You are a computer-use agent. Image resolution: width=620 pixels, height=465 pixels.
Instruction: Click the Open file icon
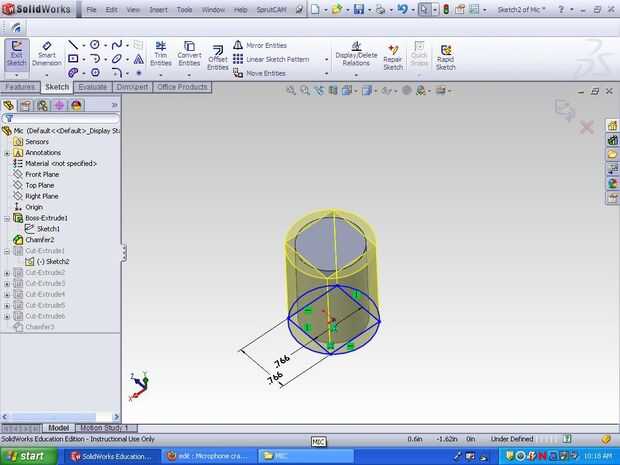pos(337,9)
